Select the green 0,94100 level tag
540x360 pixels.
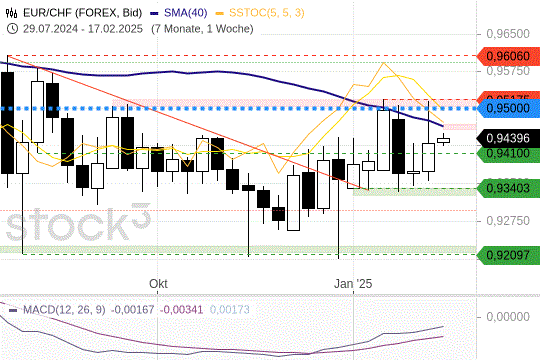point(508,154)
